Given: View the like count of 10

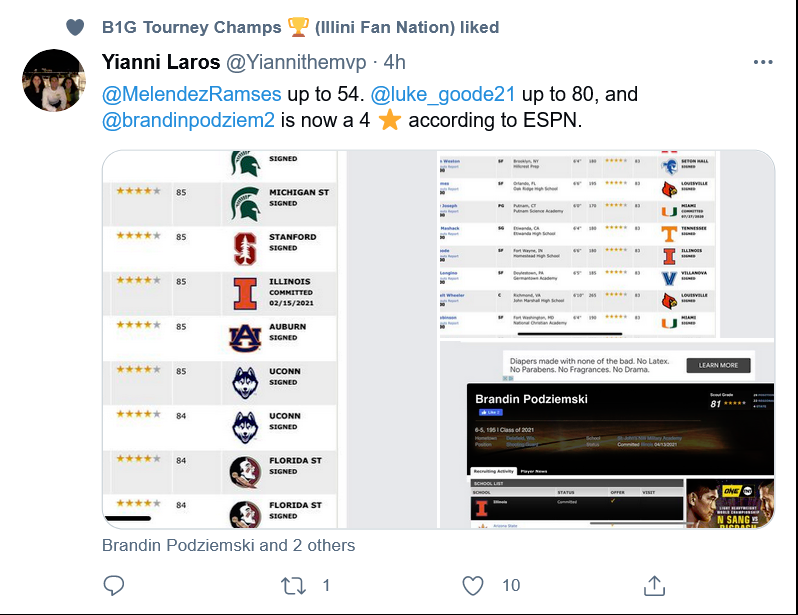Looking at the screenshot, I should (511, 585).
